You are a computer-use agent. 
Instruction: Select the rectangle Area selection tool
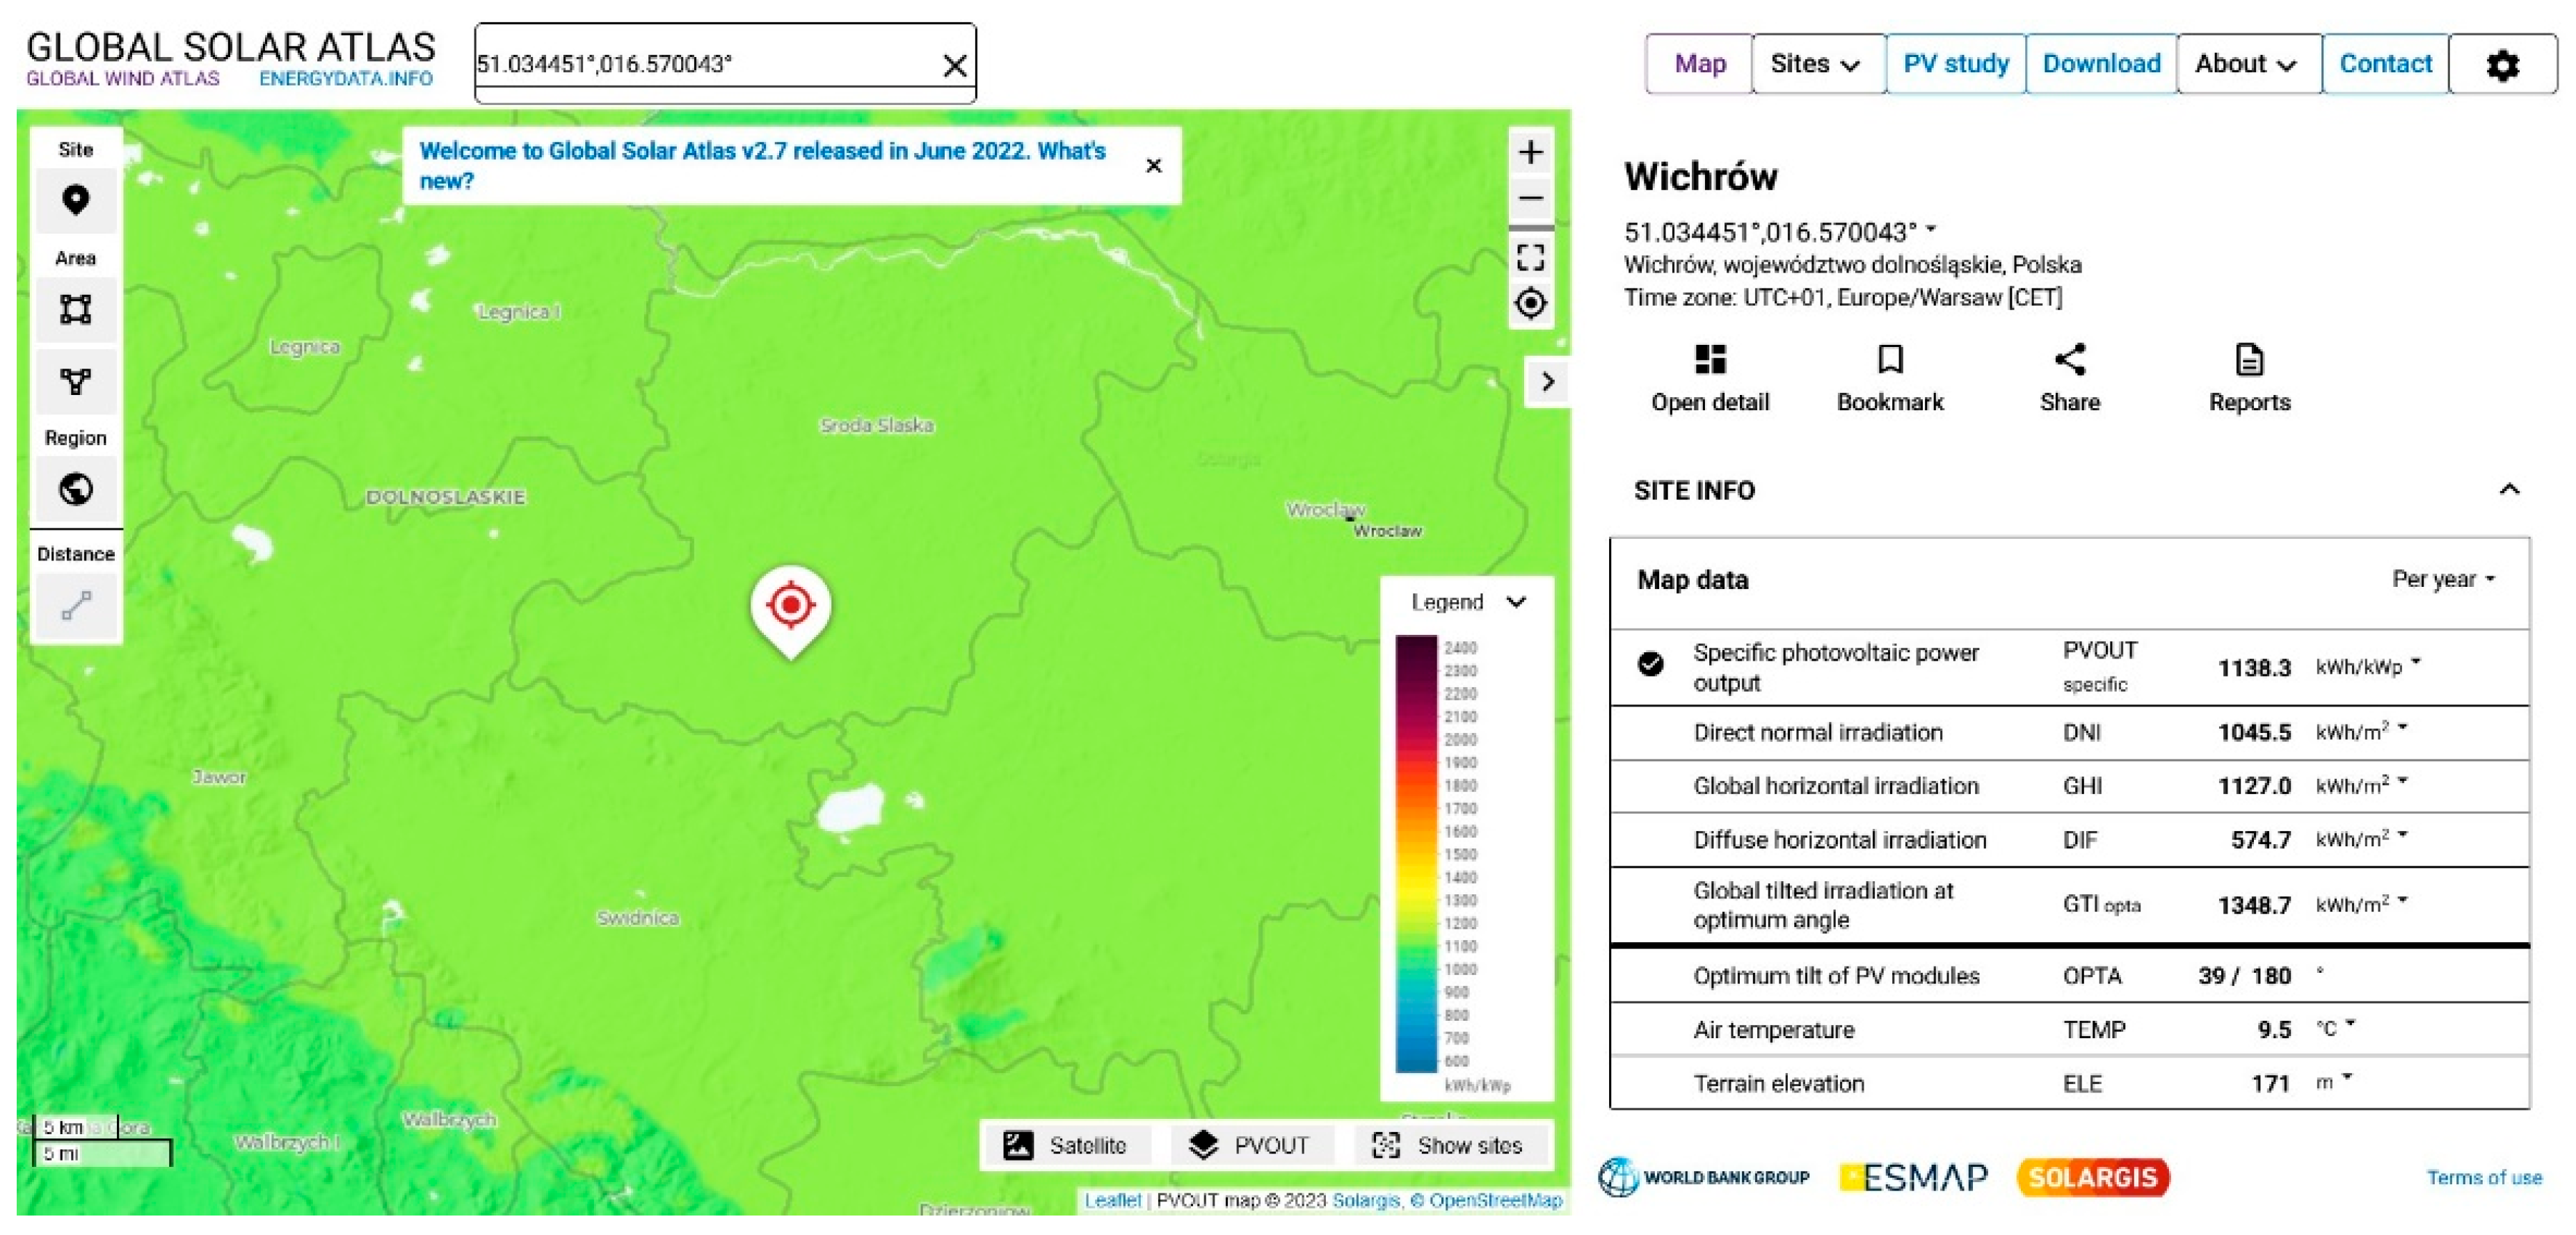pyautogui.click(x=76, y=309)
